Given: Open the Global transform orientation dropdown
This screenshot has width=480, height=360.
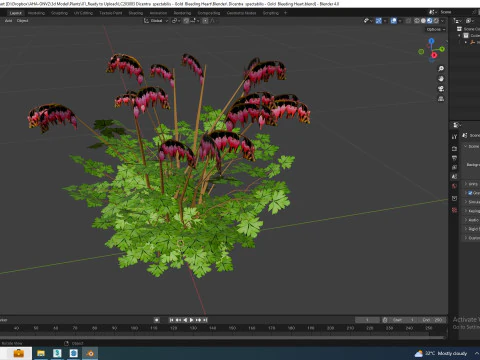Looking at the screenshot, I should (156, 21).
